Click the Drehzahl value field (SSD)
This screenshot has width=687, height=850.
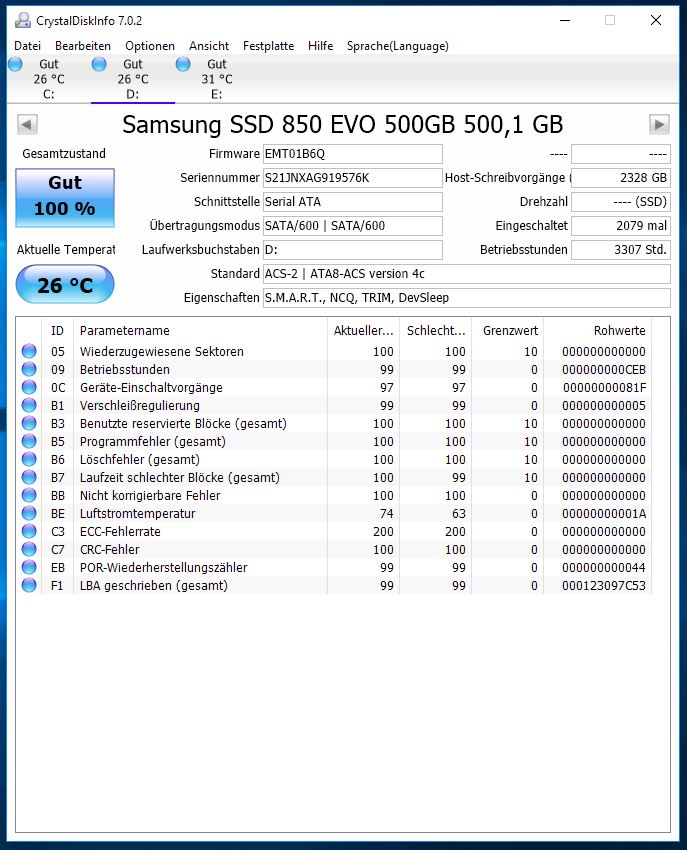621,202
